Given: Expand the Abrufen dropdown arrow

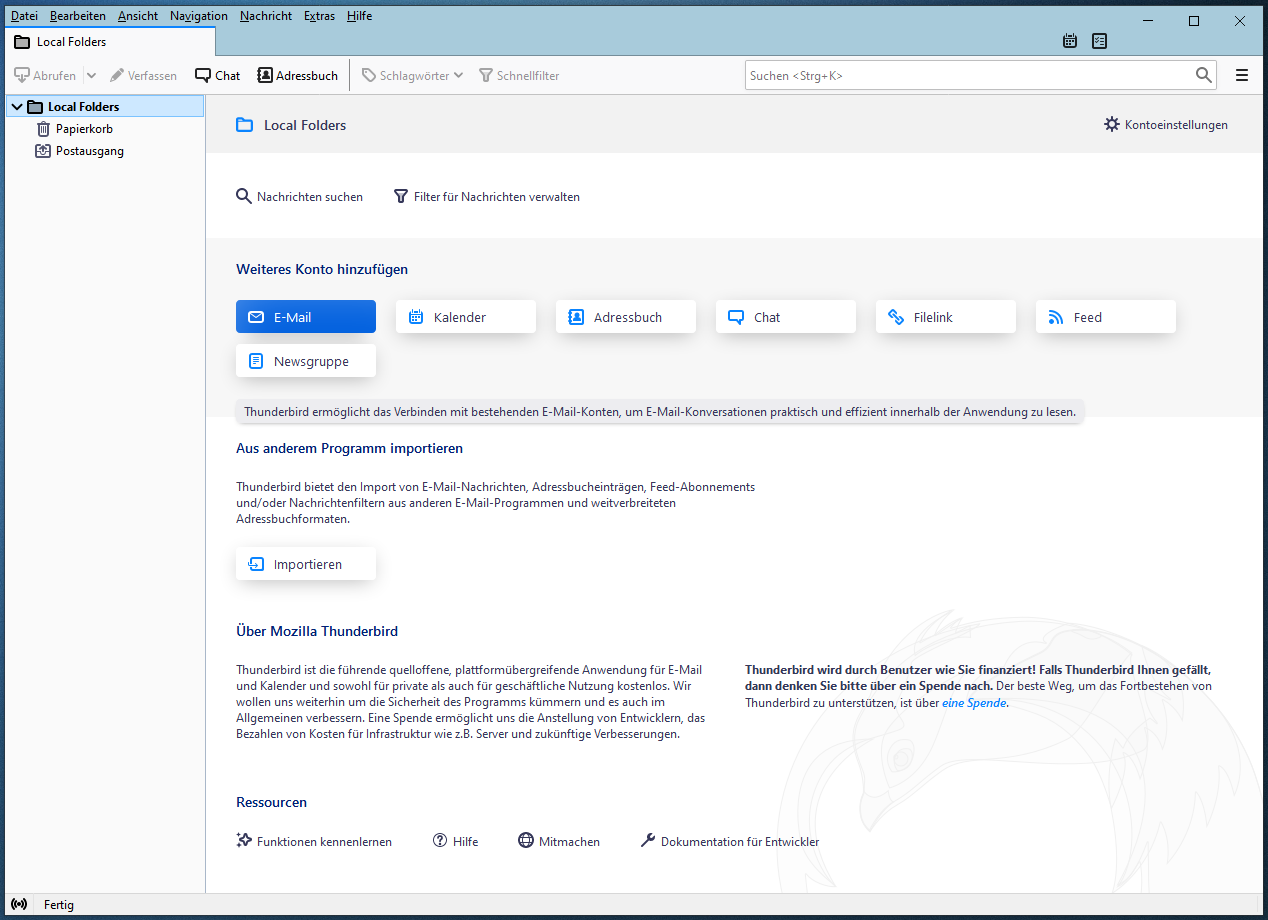Looking at the screenshot, I should click(91, 75).
